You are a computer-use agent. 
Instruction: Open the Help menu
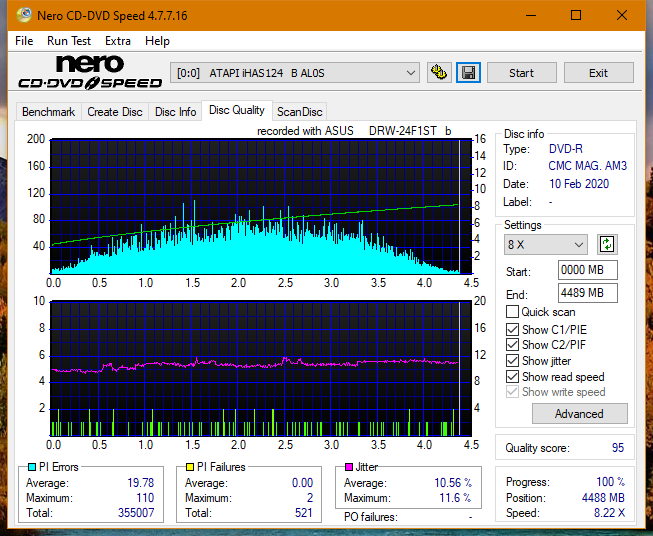coord(157,41)
